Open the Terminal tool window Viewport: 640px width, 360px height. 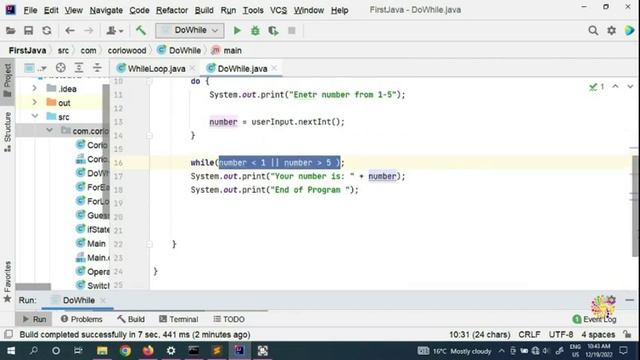click(178, 319)
